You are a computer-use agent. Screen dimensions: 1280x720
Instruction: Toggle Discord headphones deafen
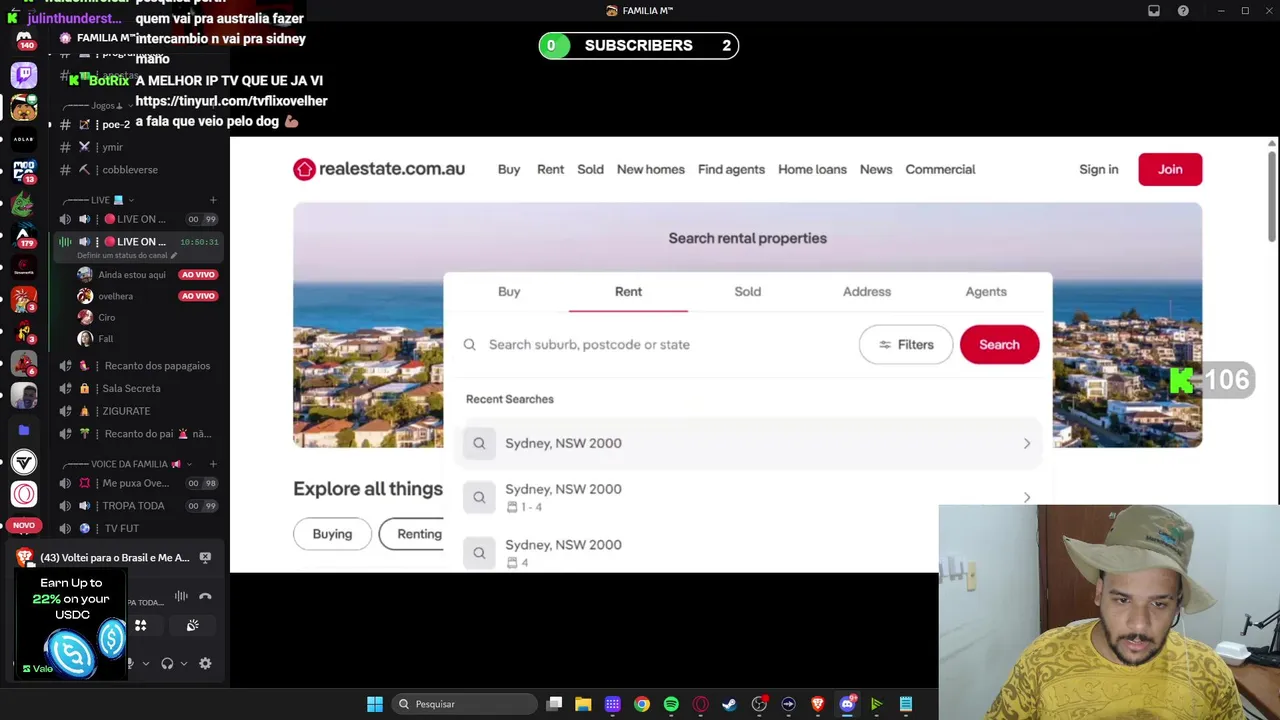tap(167, 663)
